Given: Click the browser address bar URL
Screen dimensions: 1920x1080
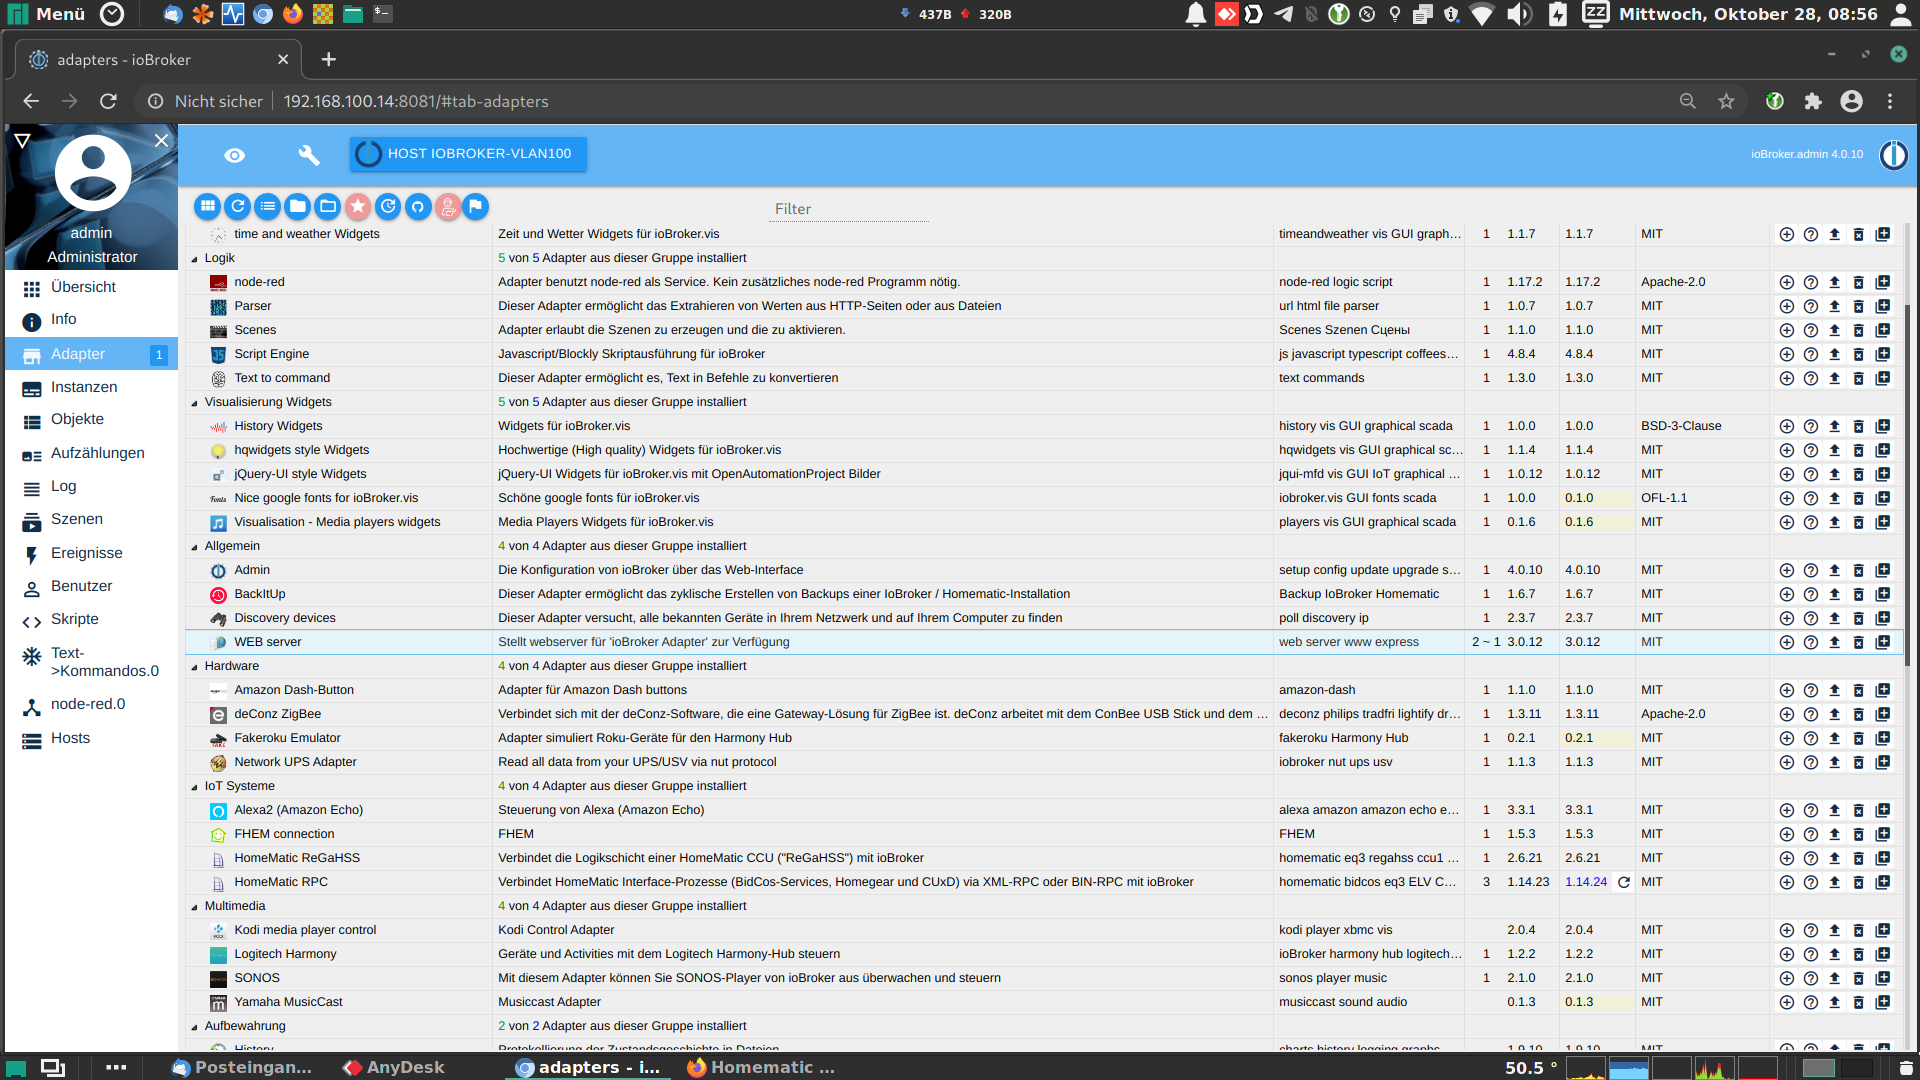Looking at the screenshot, I should coord(416,101).
